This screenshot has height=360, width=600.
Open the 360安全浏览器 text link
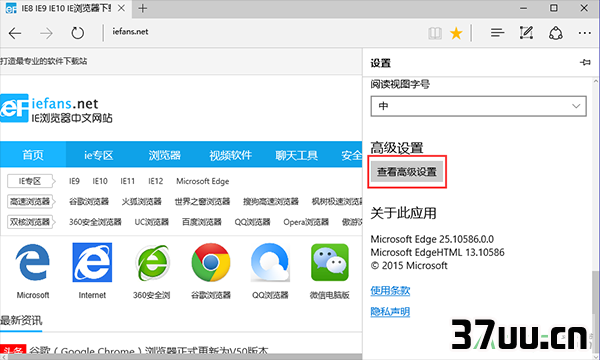(95, 222)
